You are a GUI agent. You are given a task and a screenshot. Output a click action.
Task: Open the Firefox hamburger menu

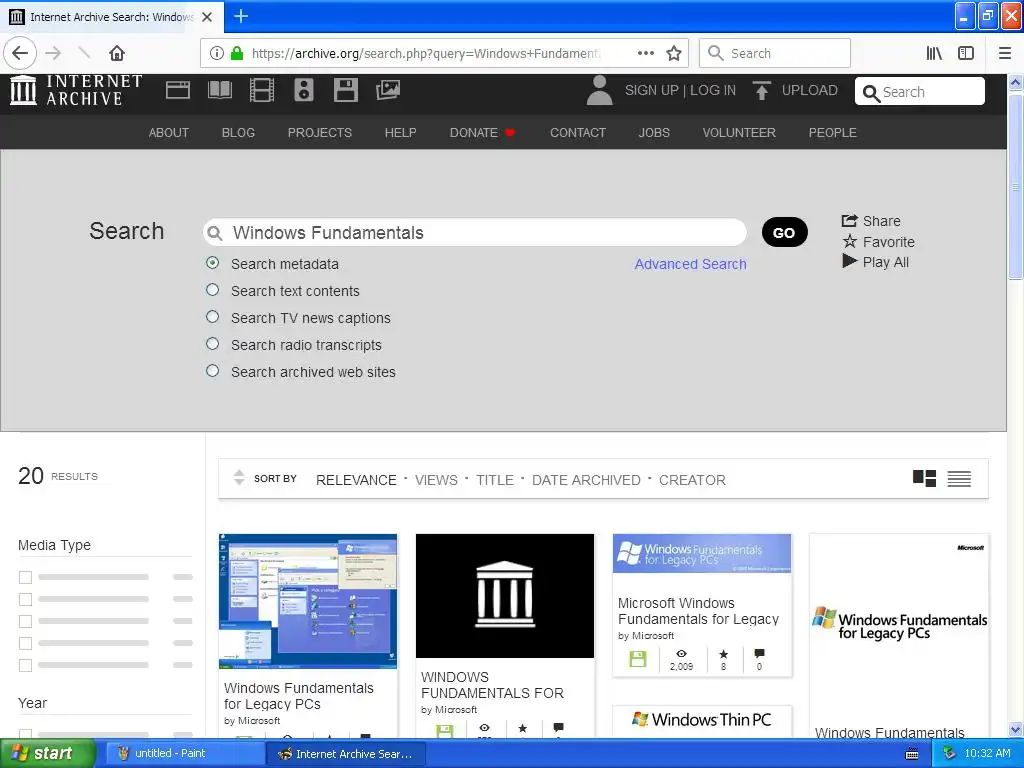[1005, 53]
